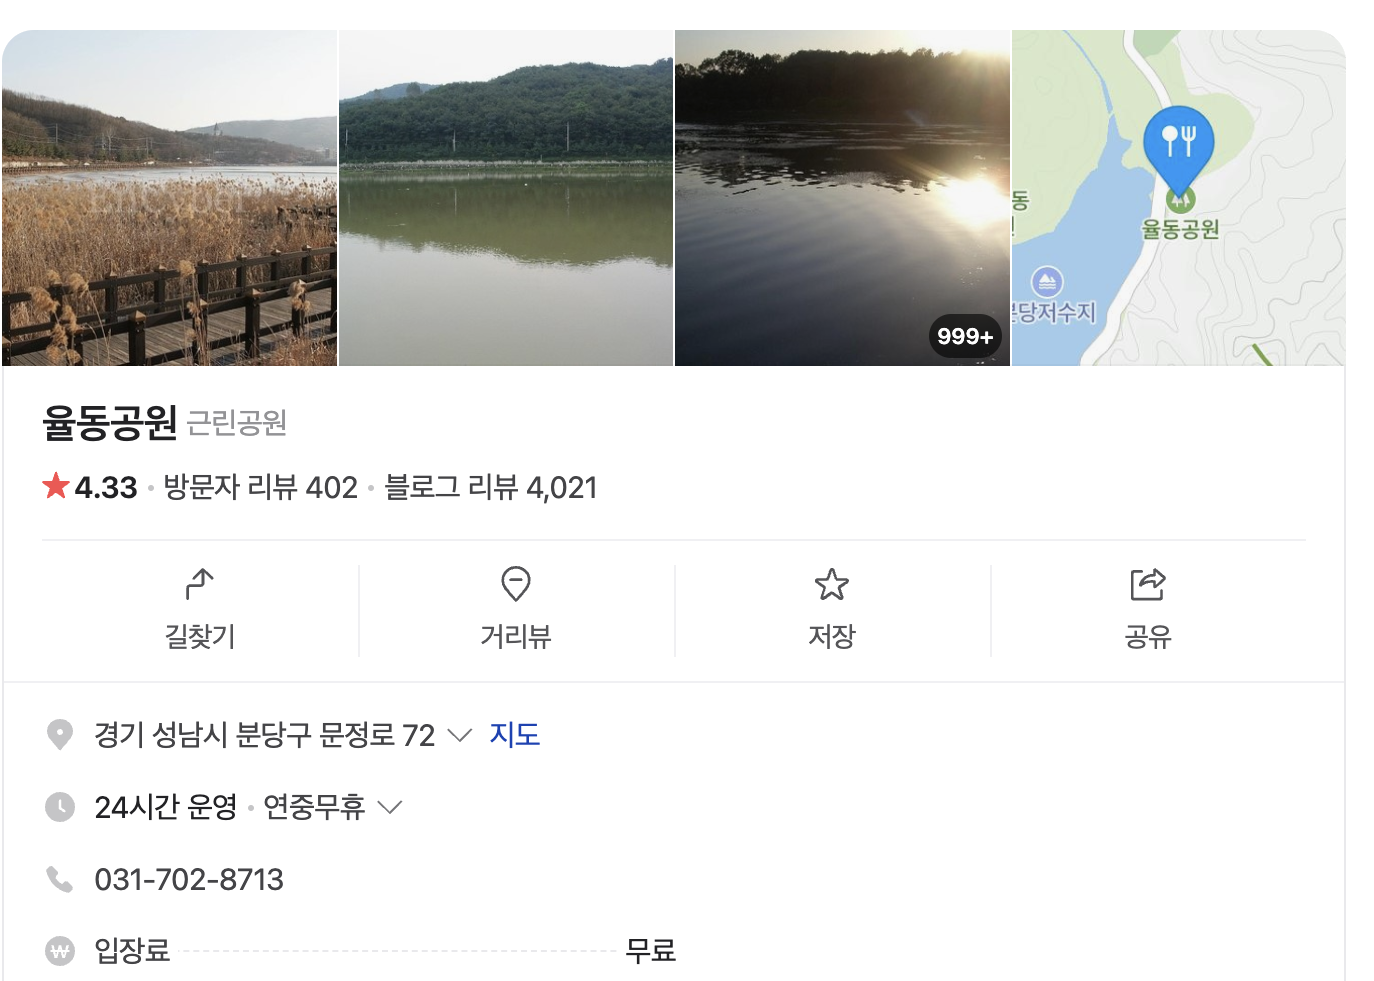Click the phone icon next to 031-702-8713
The width and height of the screenshot is (1374, 981).
60,878
